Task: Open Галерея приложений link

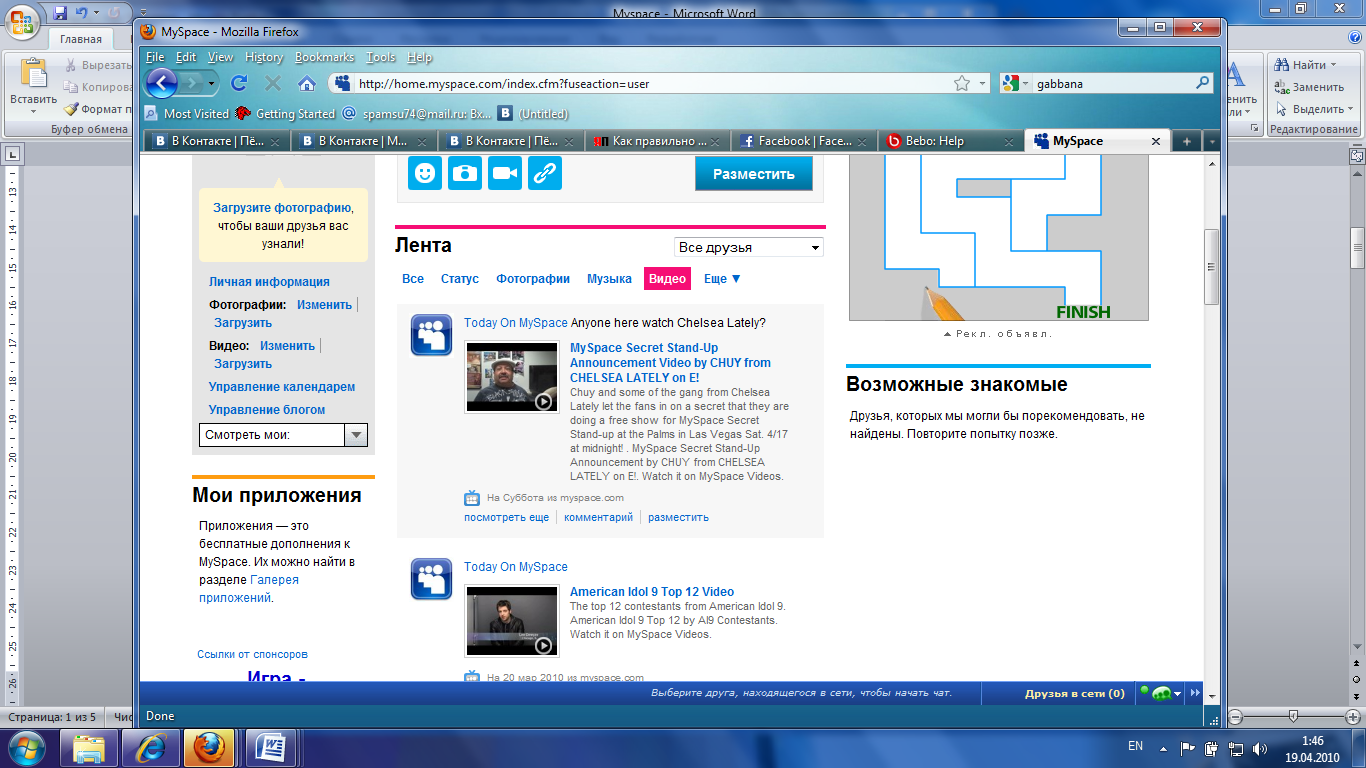Action: point(249,589)
